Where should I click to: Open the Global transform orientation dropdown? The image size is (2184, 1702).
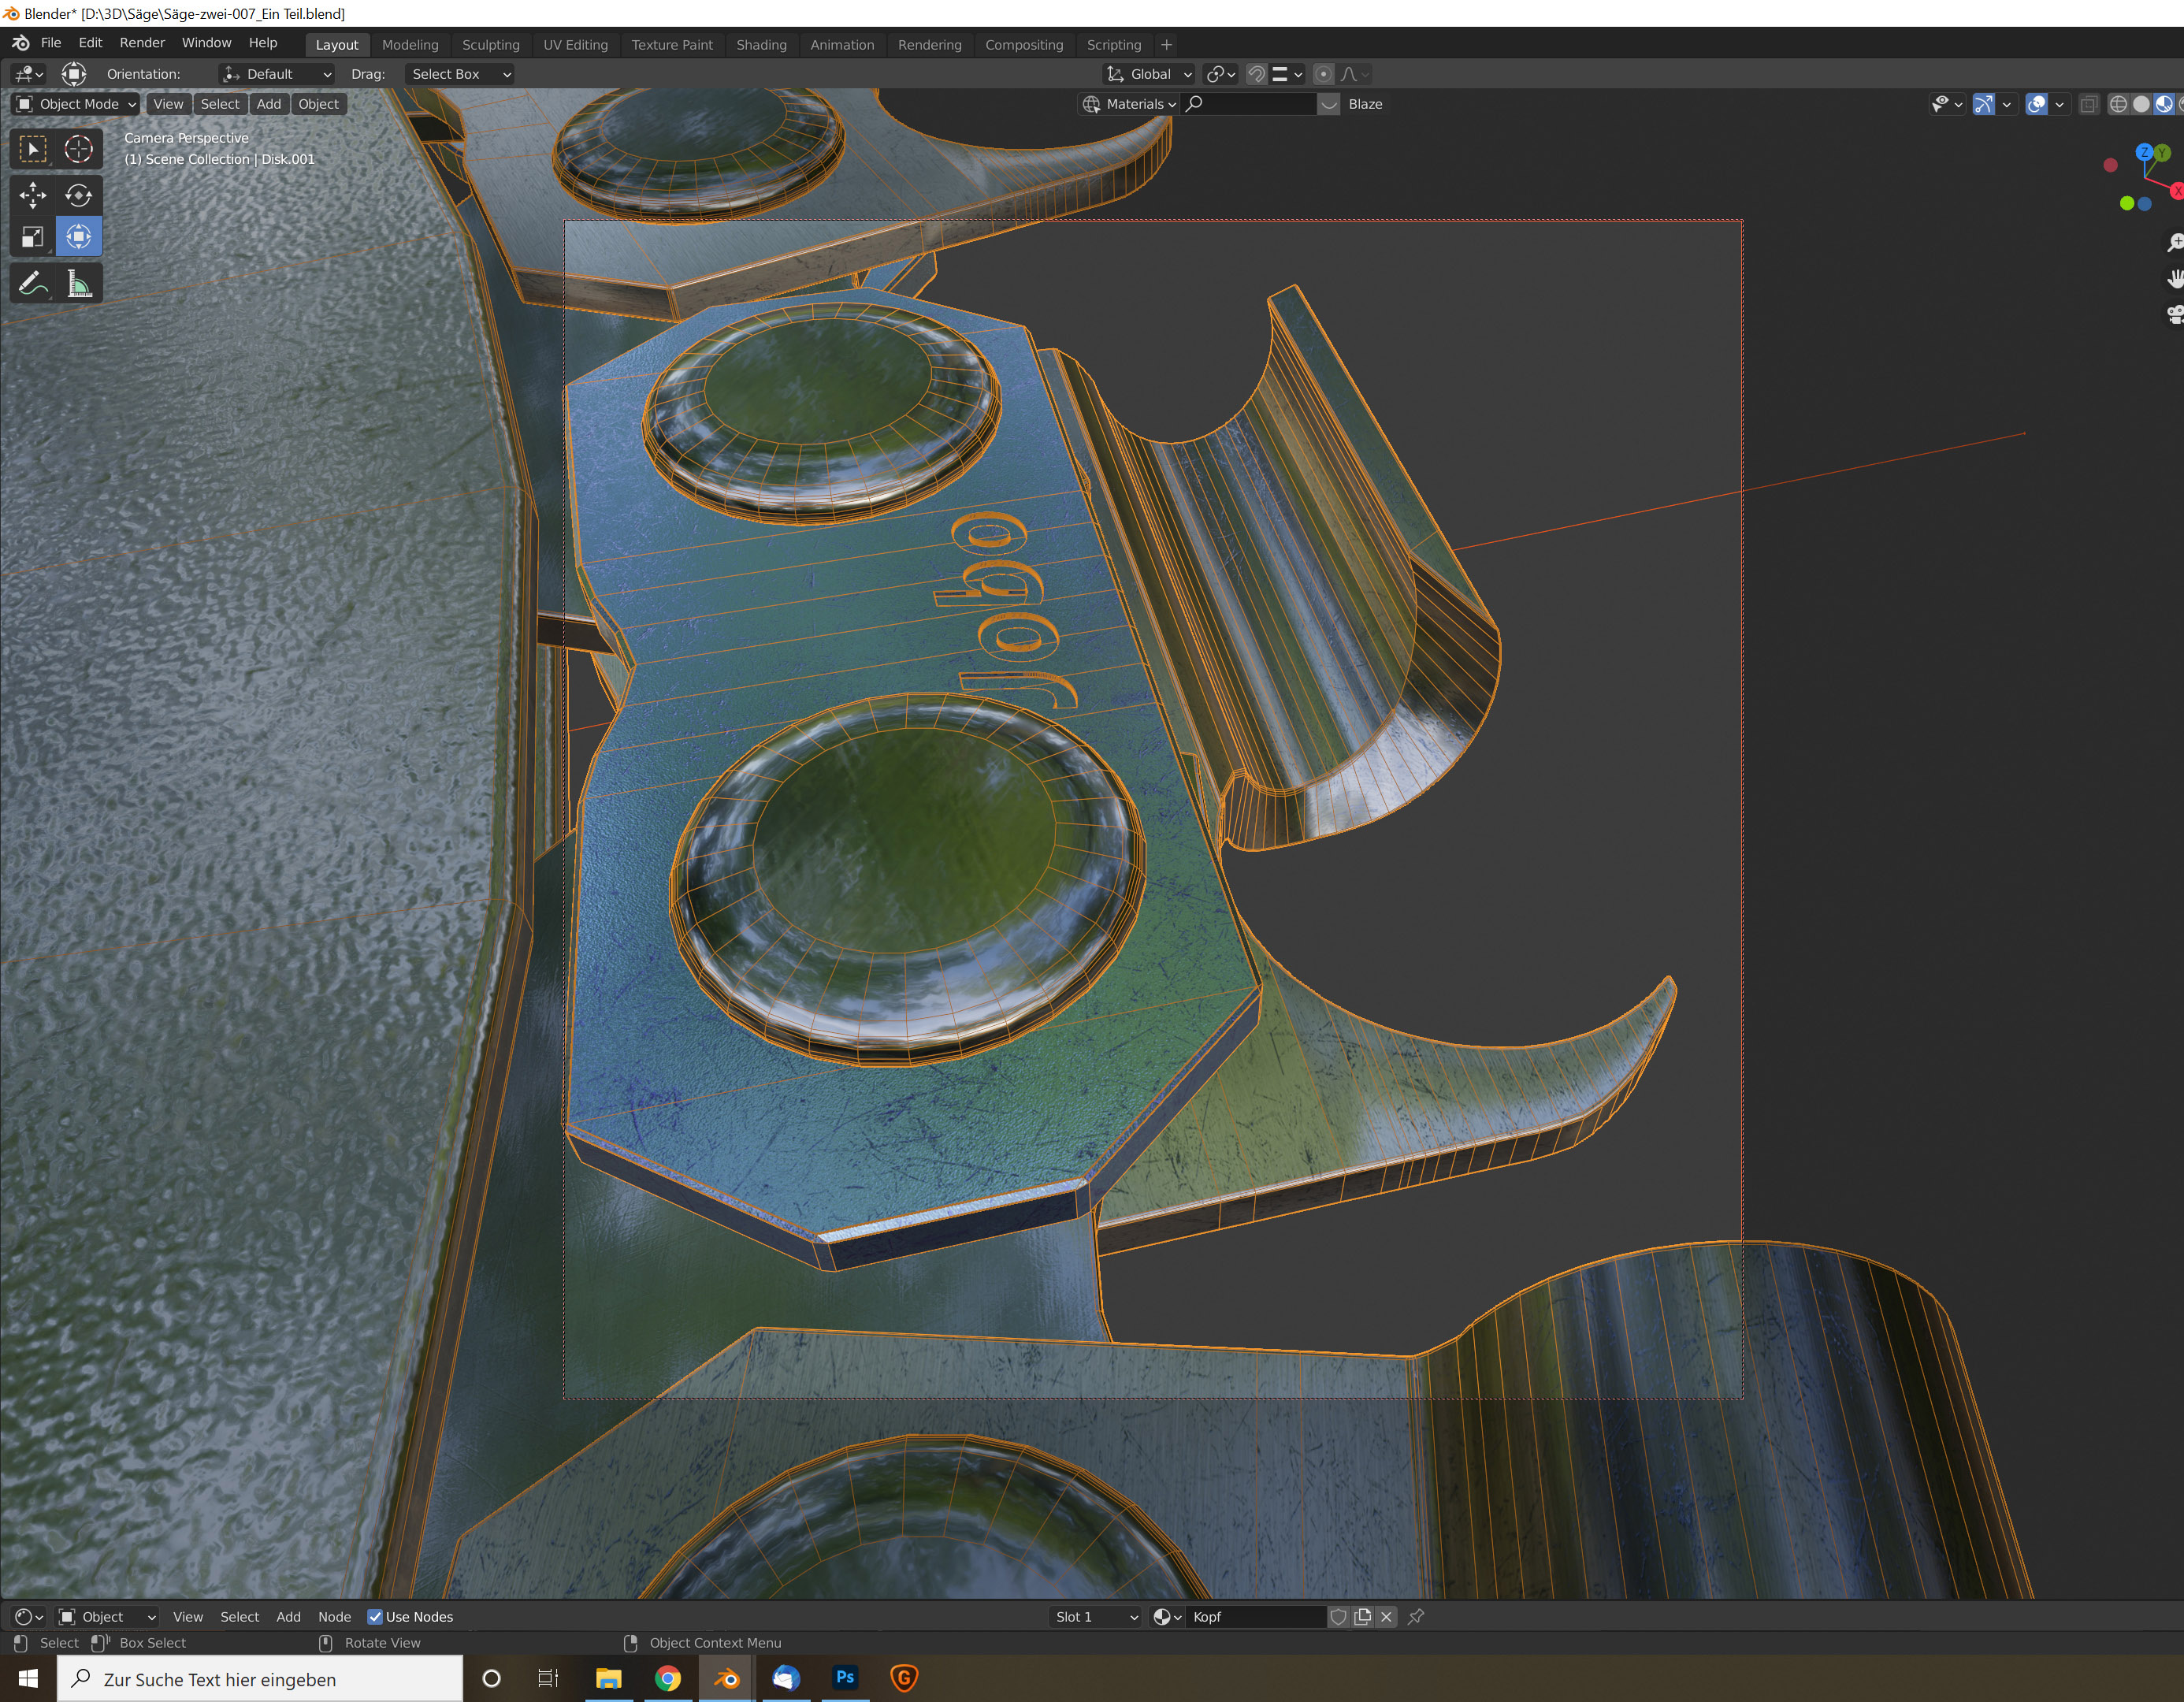pyautogui.click(x=1150, y=74)
